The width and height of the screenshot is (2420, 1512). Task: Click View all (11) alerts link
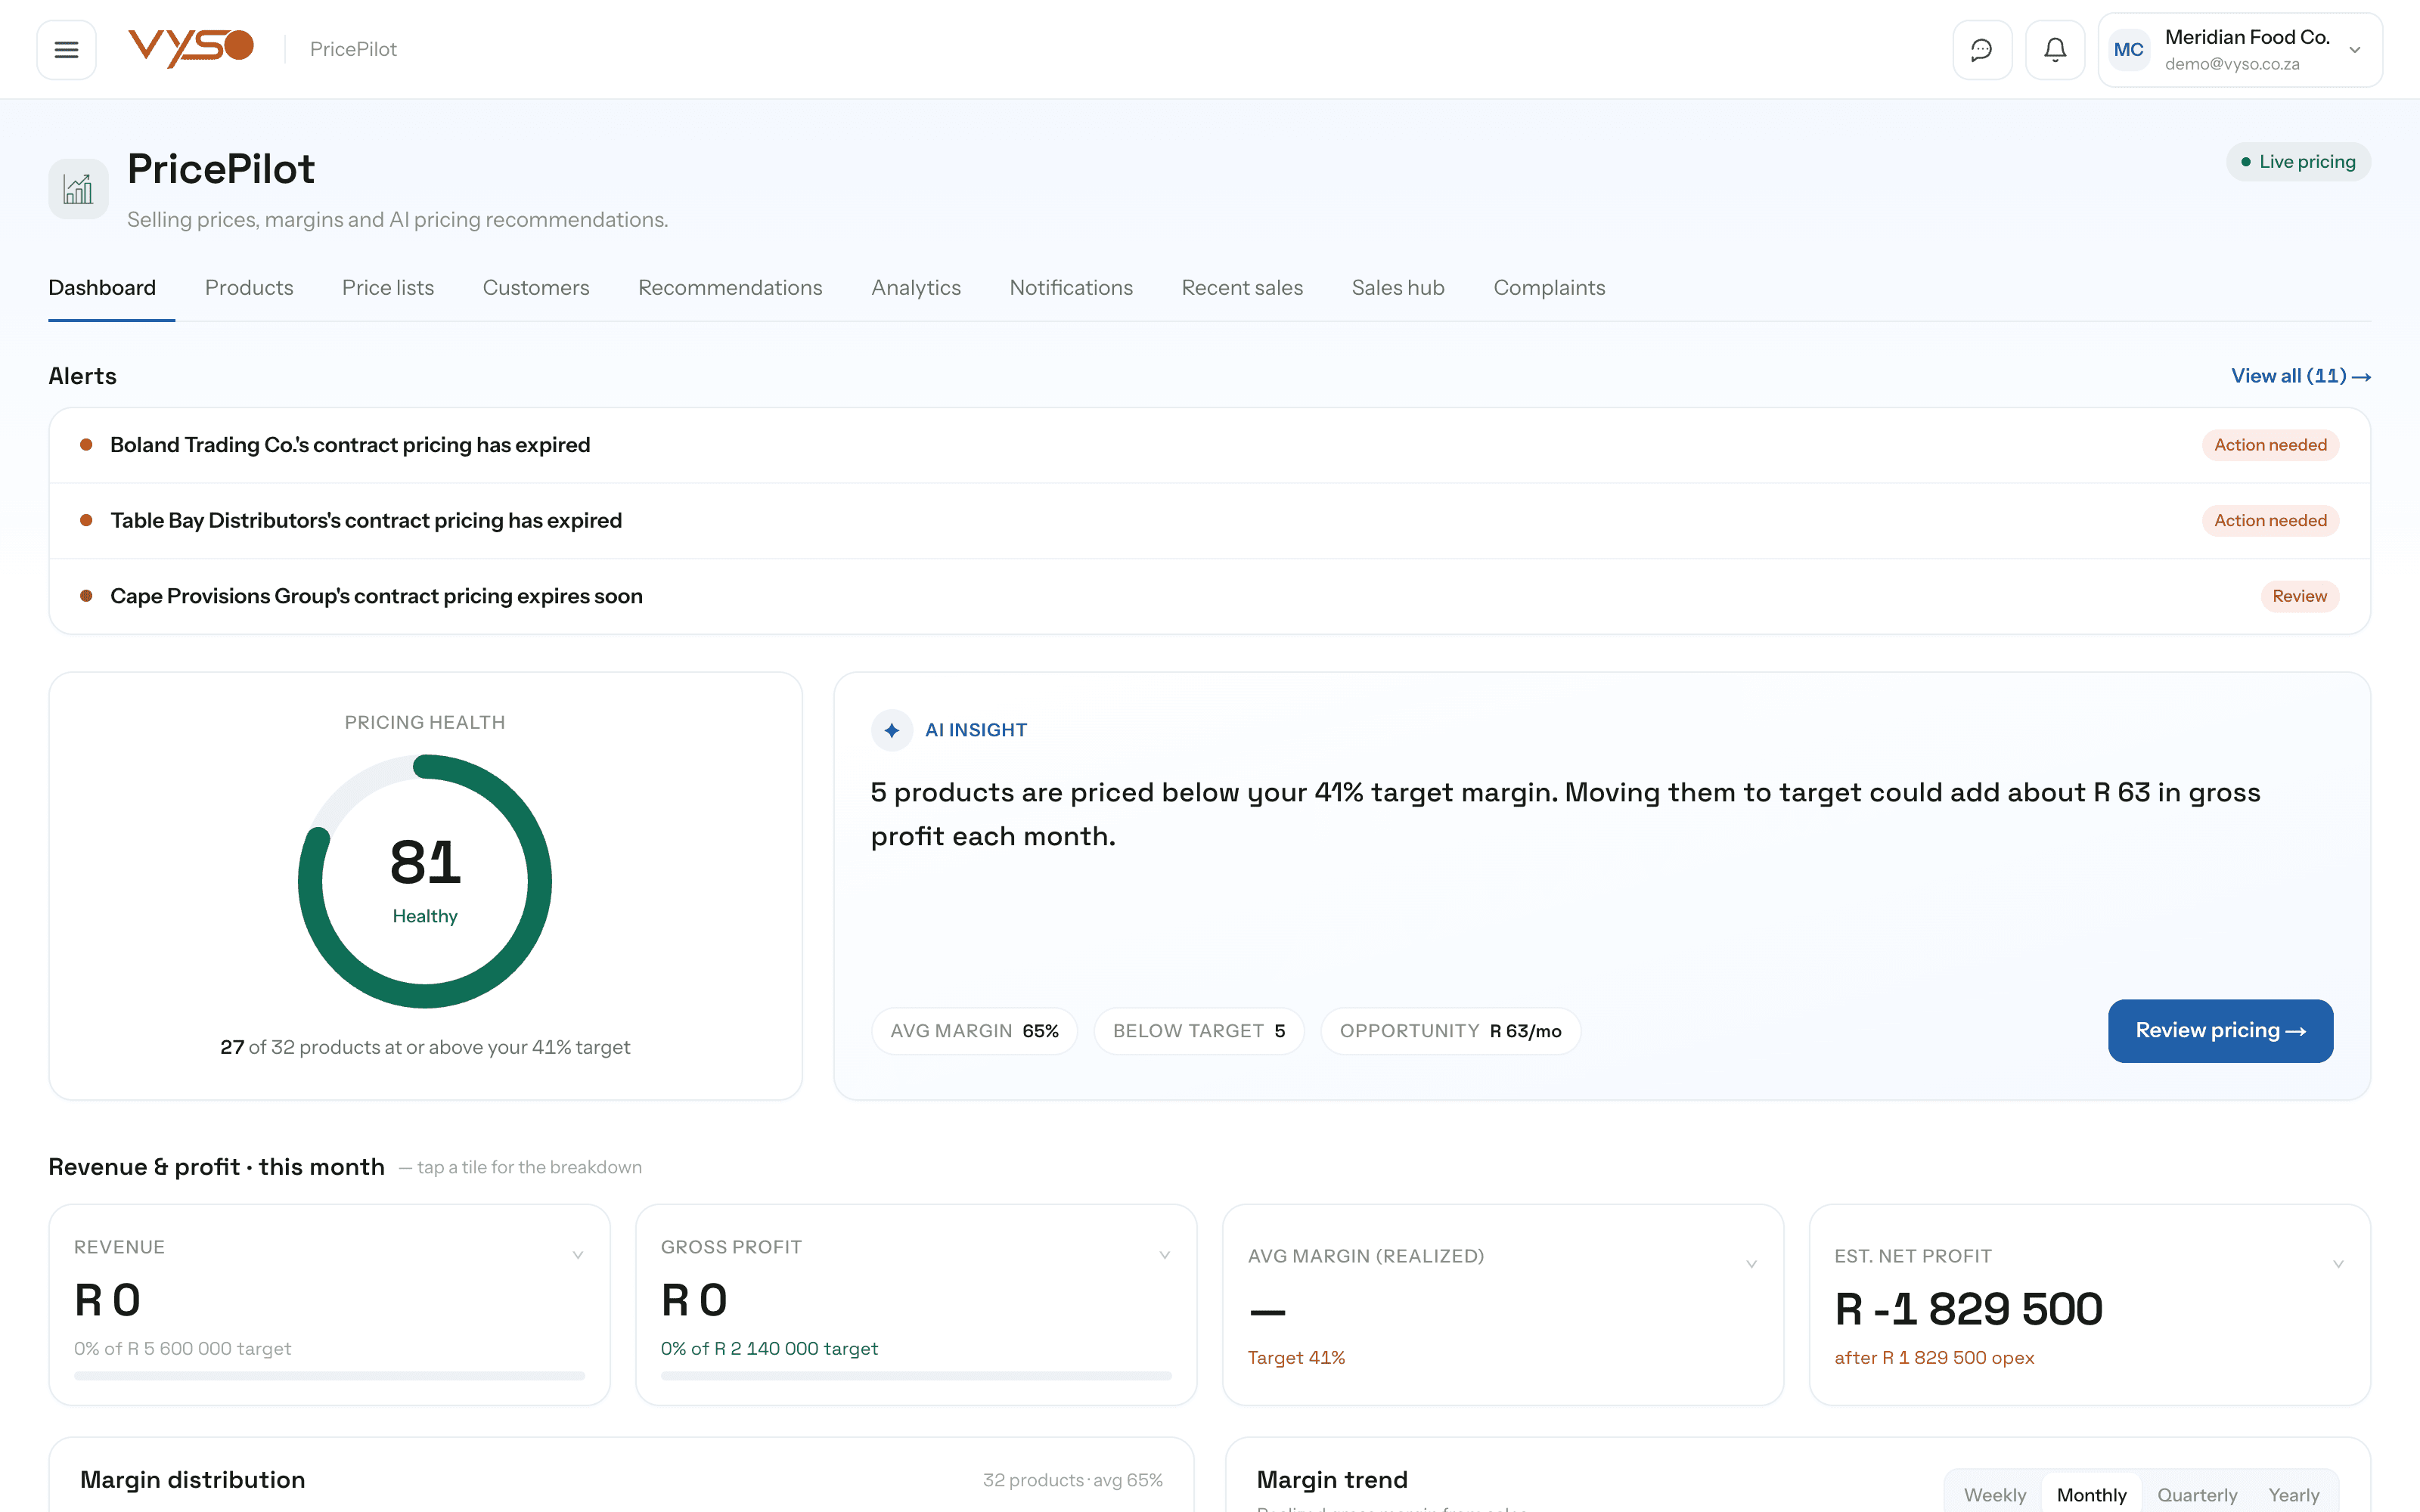[2300, 376]
